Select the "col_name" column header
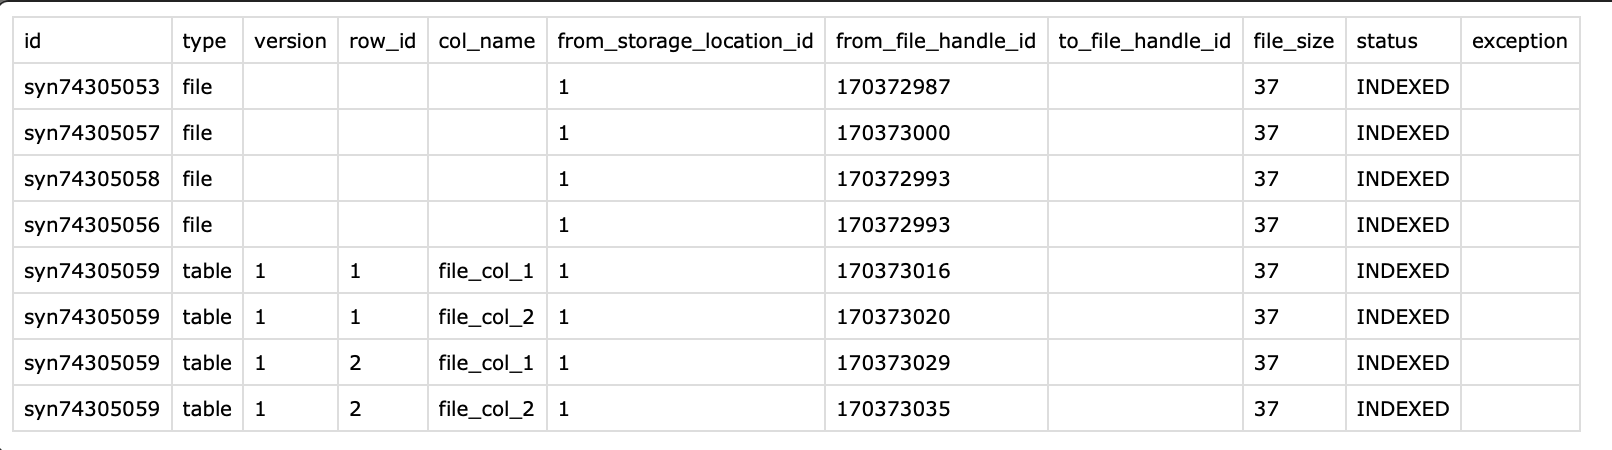Image resolution: width=1612 pixels, height=450 pixels. [486, 41]
